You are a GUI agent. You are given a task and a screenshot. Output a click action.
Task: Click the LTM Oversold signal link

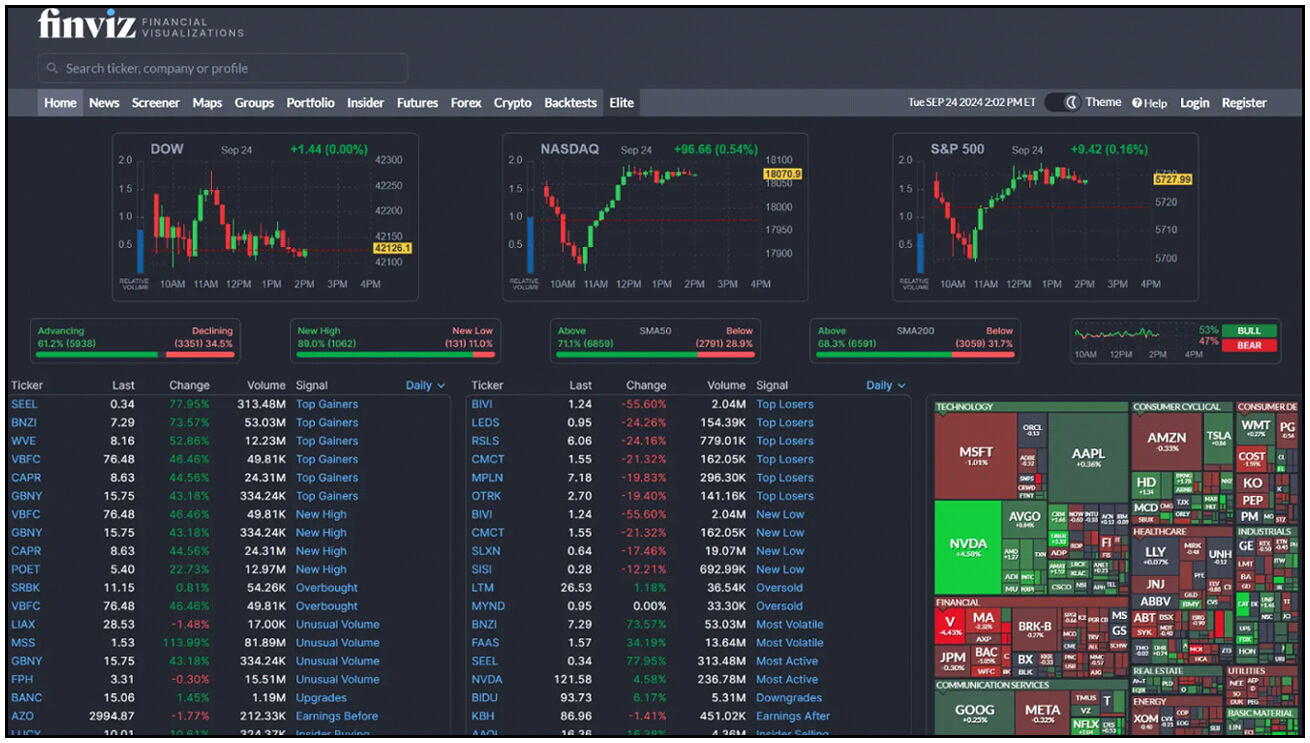point(779,588)
